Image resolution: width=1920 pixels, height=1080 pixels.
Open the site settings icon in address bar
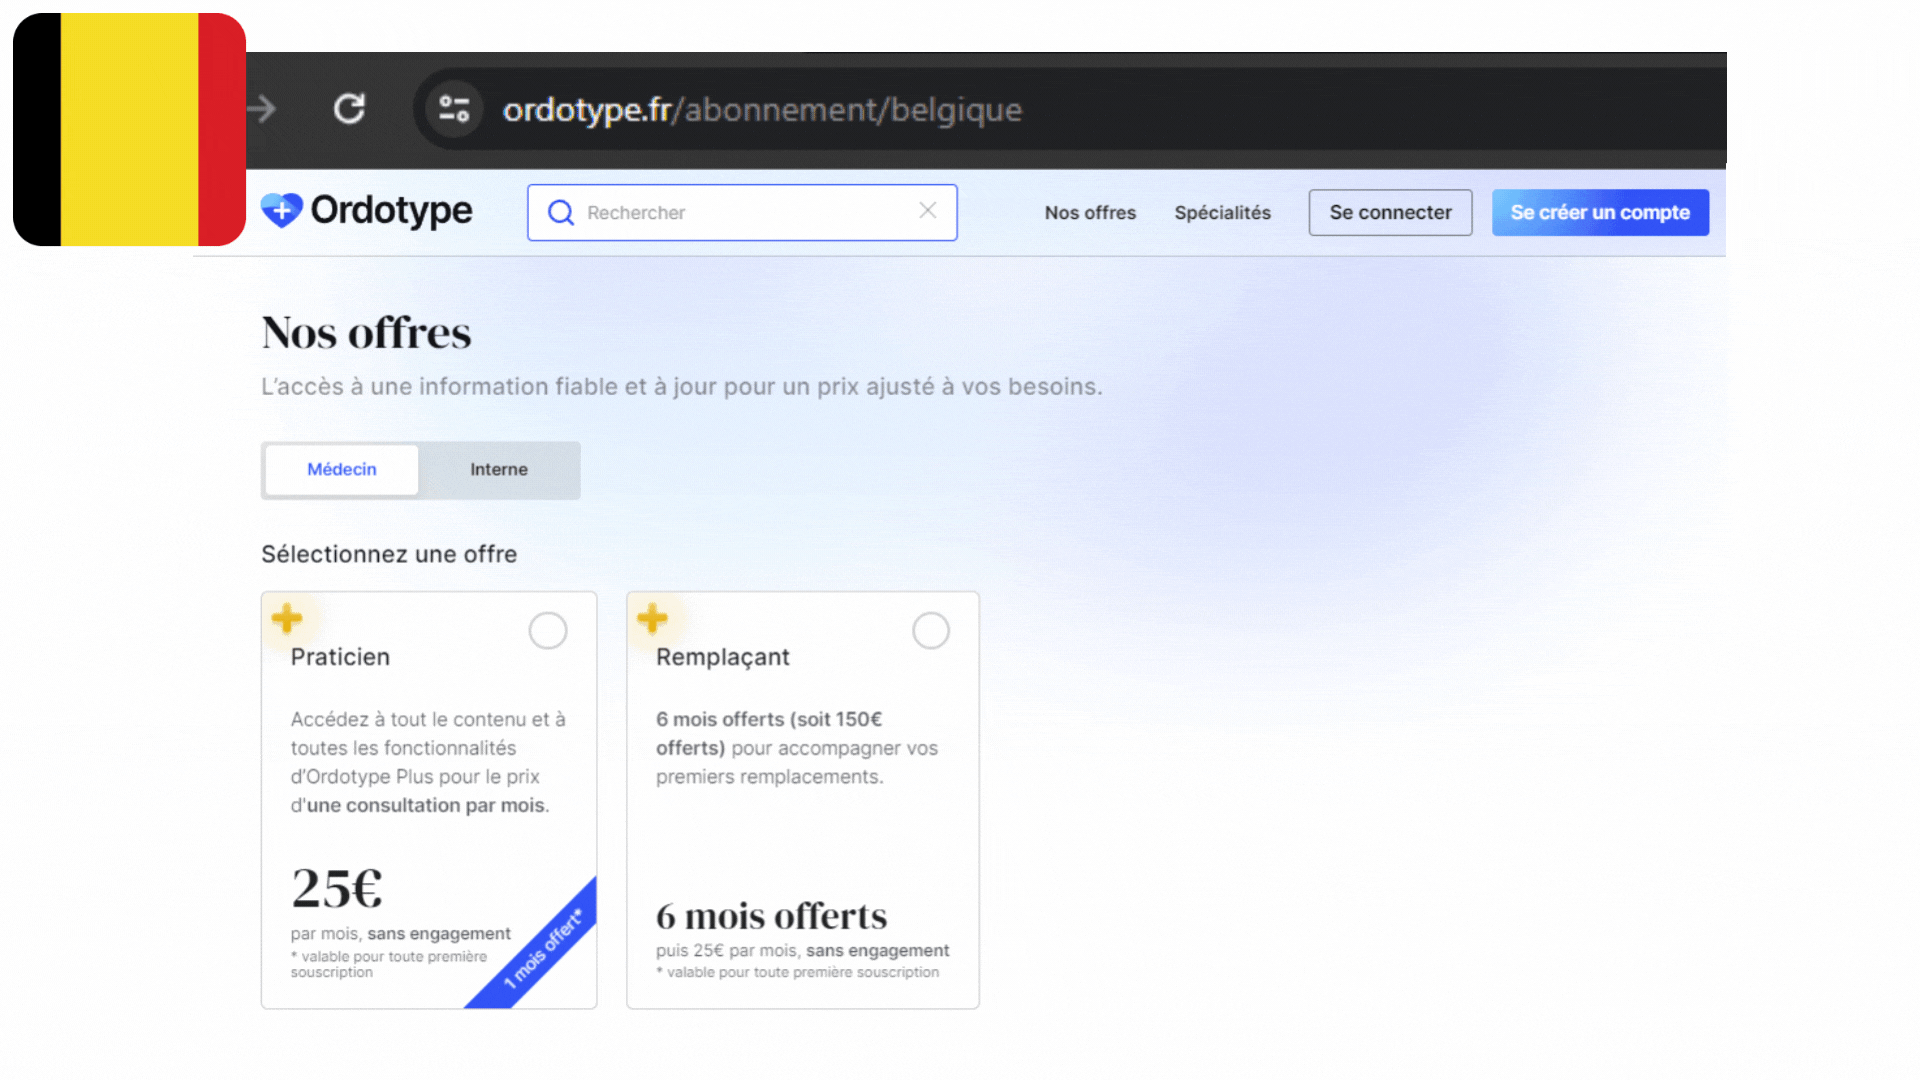(454, 109)
